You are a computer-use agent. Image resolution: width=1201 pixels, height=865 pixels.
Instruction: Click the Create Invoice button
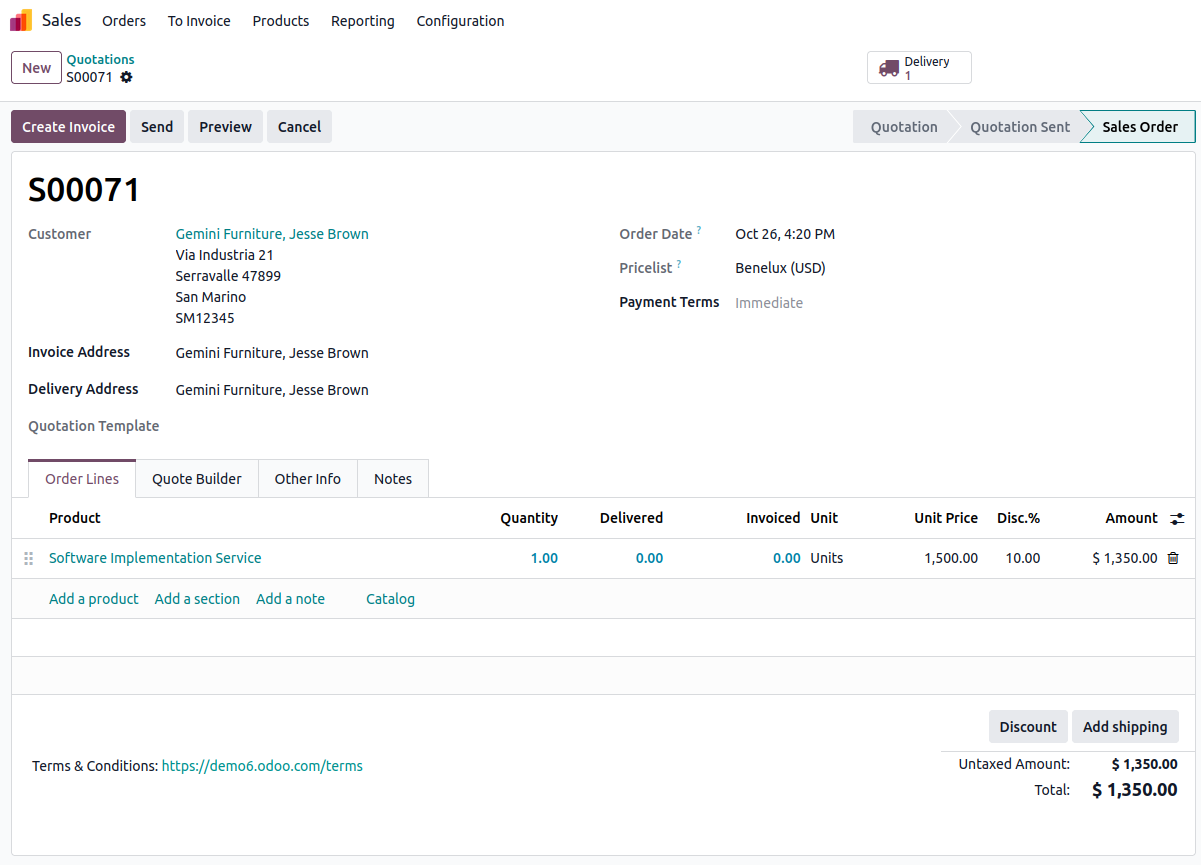pos(68,127)
